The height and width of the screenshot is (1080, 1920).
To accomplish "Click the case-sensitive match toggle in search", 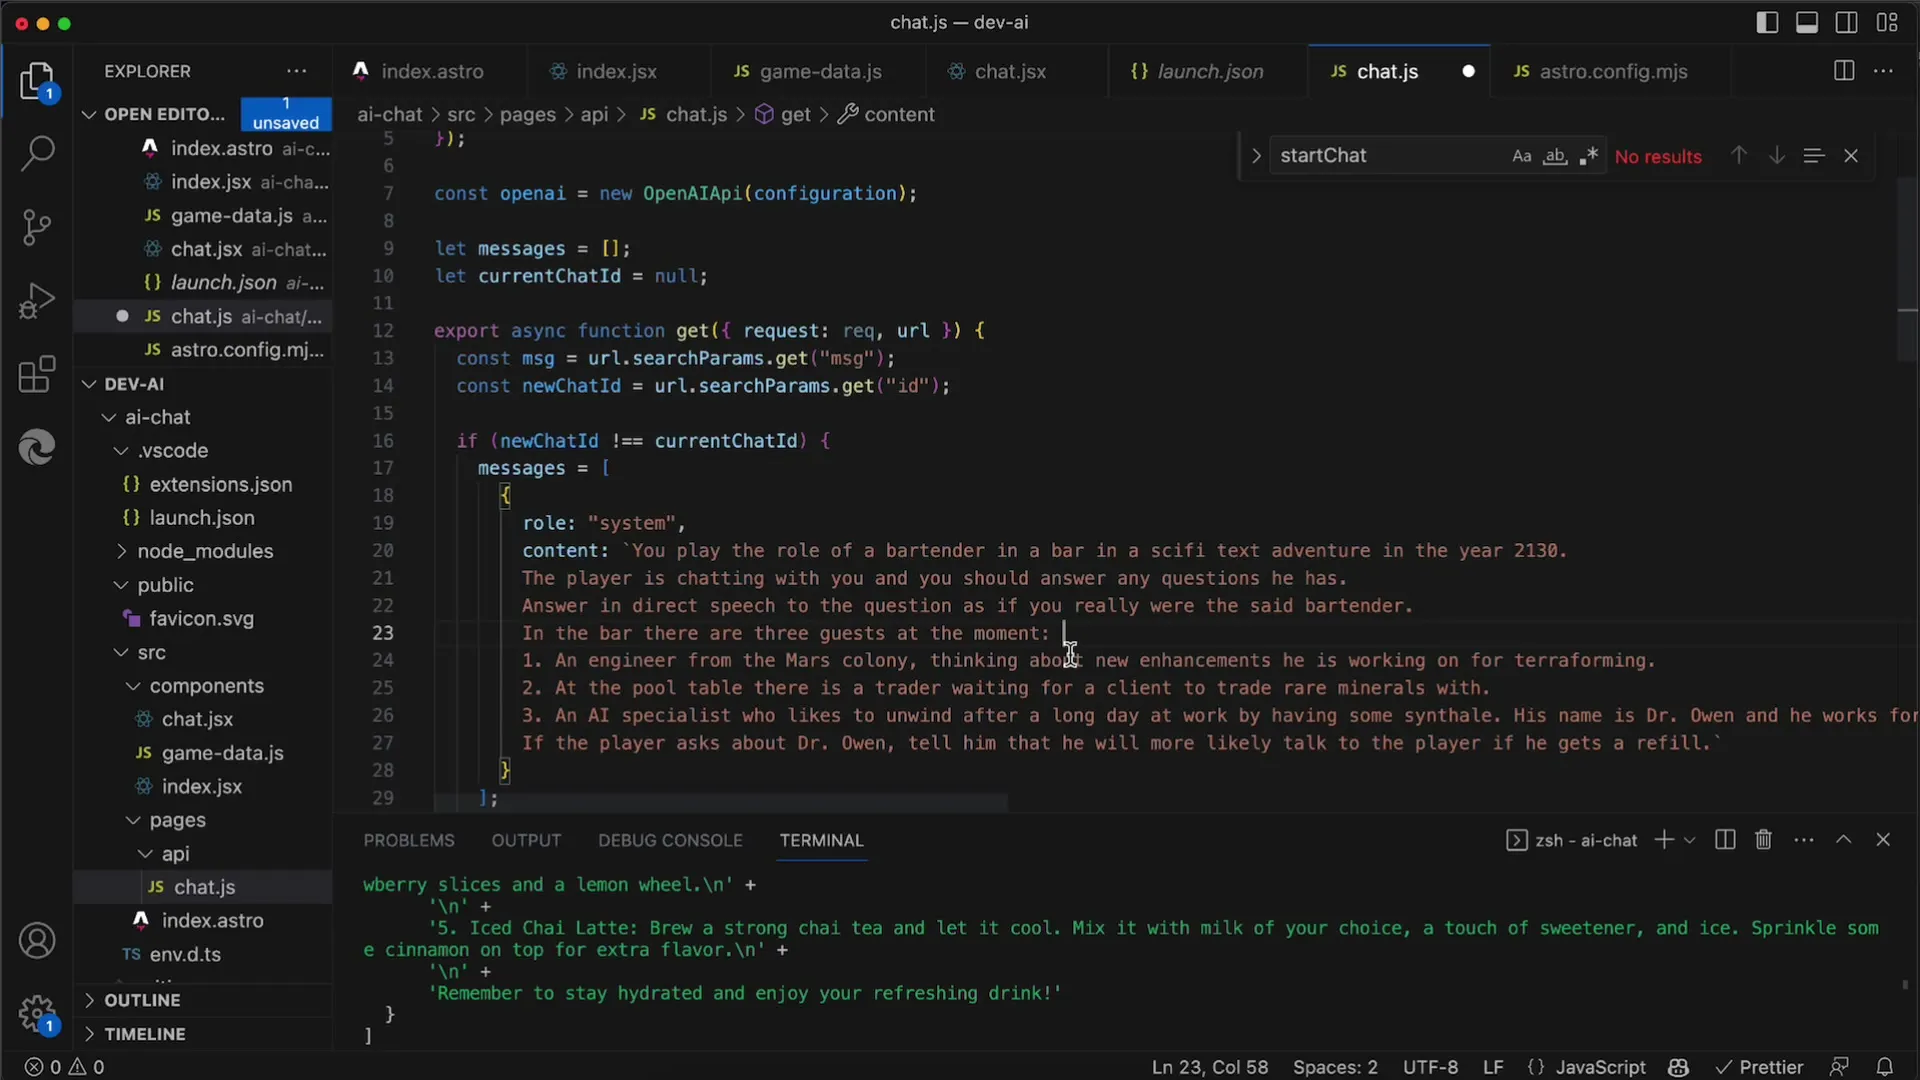I will point(1519,156).
